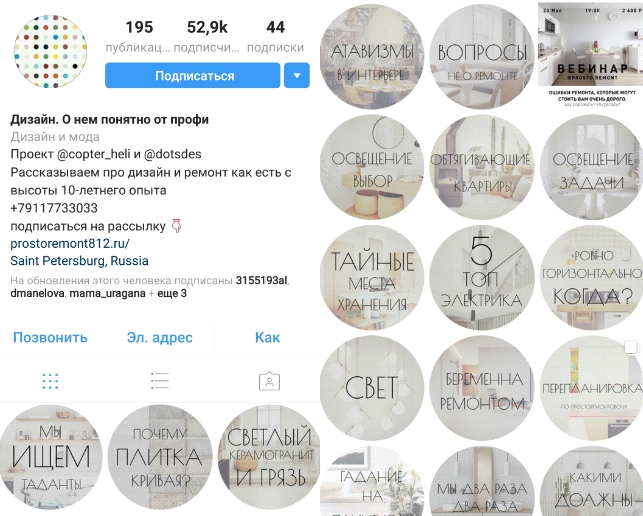Open the Мы ищем таланты post
The width and height of the screenshot is (643, 516).
pos(50,457)
